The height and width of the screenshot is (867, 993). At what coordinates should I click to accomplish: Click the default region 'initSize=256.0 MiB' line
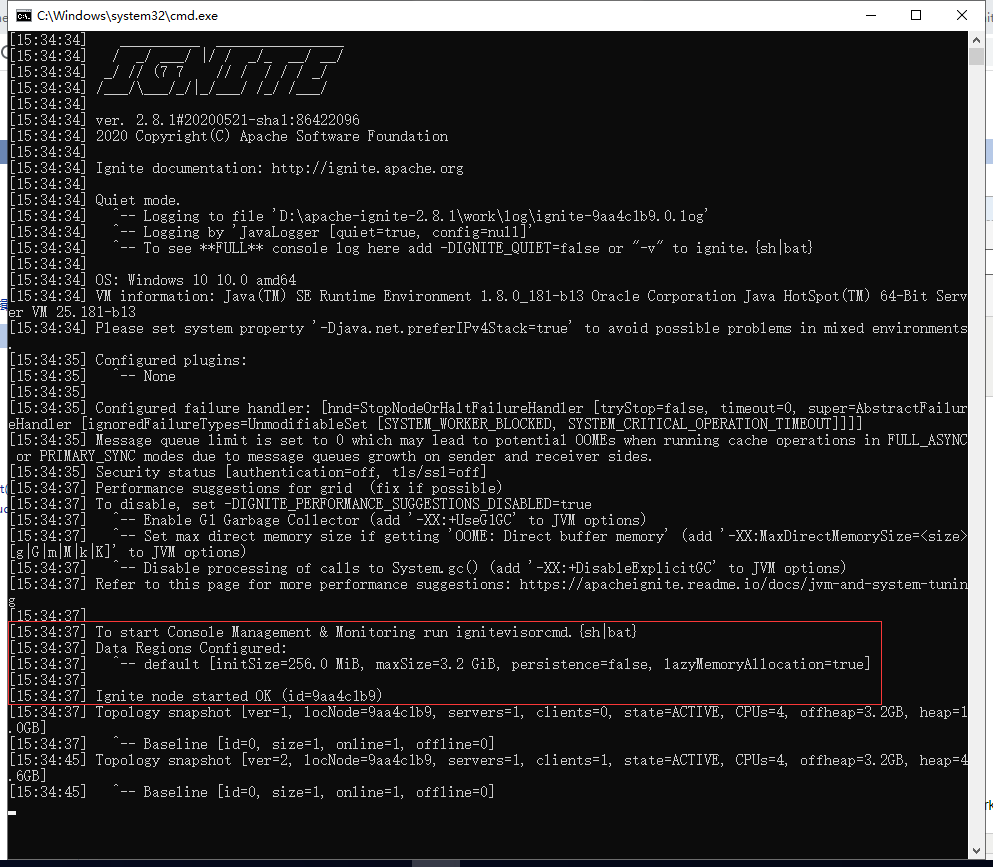(491, 664)
